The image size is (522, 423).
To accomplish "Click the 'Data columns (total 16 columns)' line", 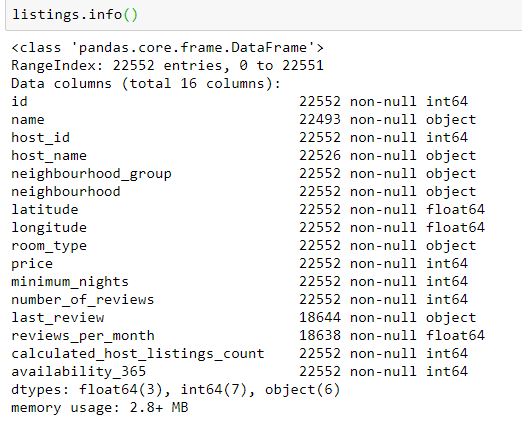I will [146, 83].
